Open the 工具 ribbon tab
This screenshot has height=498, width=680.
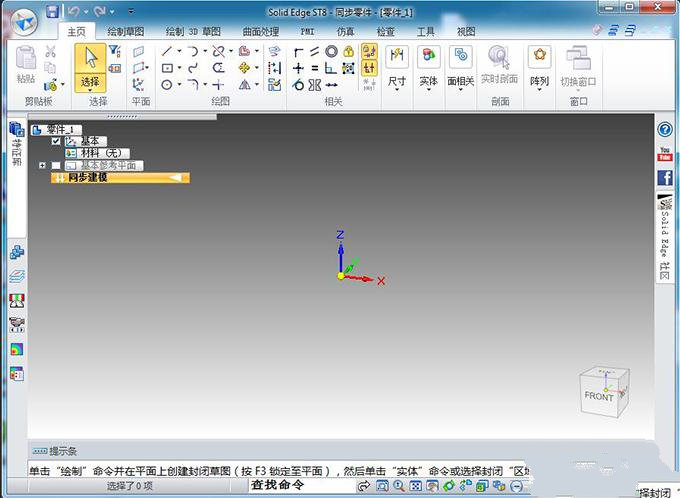(425, 32)
